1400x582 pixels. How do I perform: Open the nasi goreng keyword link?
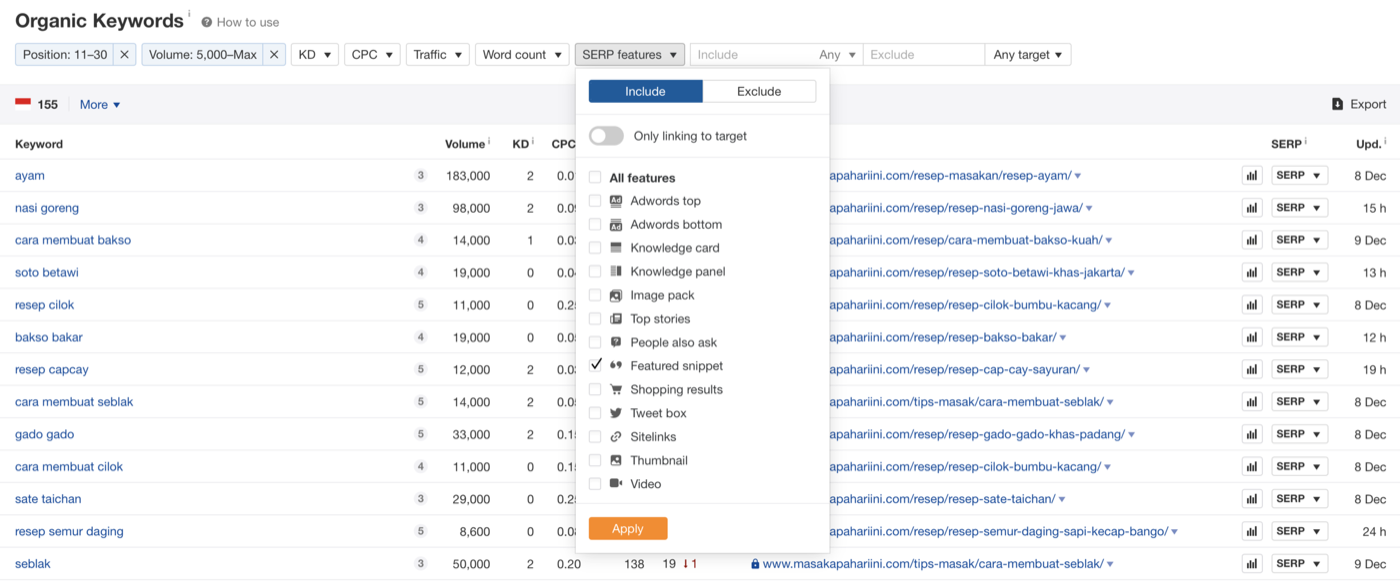point(47,208)
